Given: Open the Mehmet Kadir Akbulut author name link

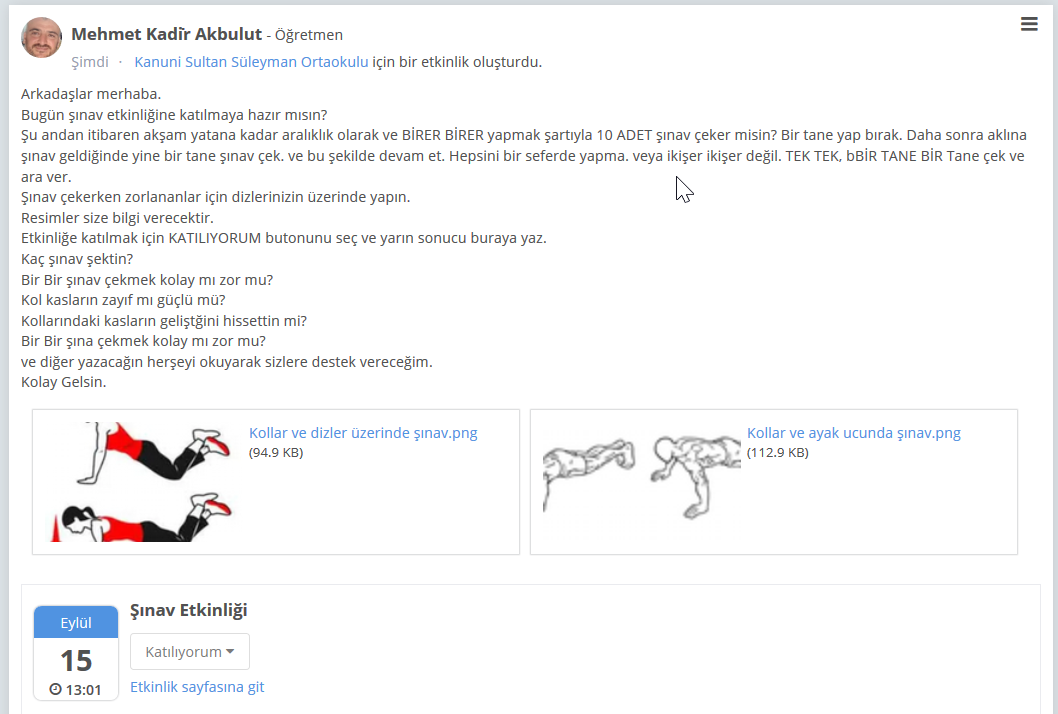Looking at the screenshot, I should pos(166,34).
